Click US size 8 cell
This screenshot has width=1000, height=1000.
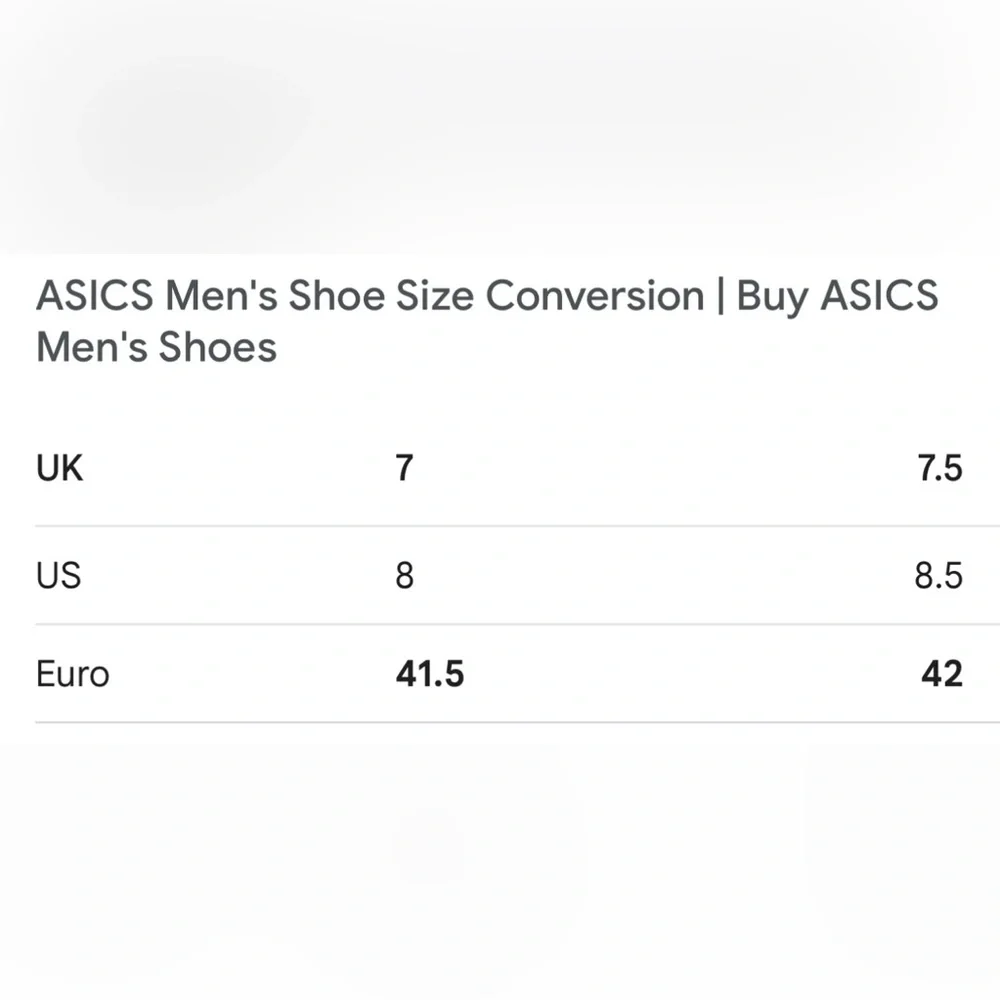(404, 575)
